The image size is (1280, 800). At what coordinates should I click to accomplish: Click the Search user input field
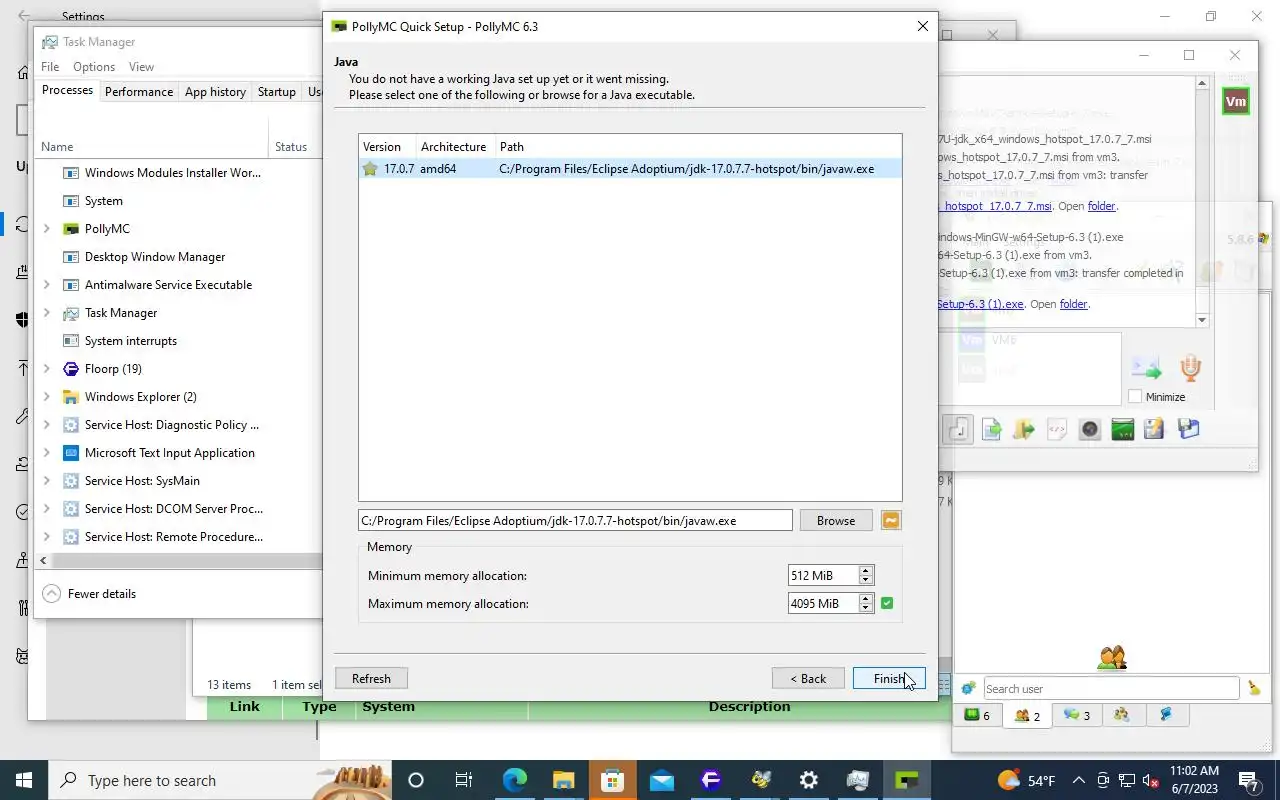[1111, 688]
